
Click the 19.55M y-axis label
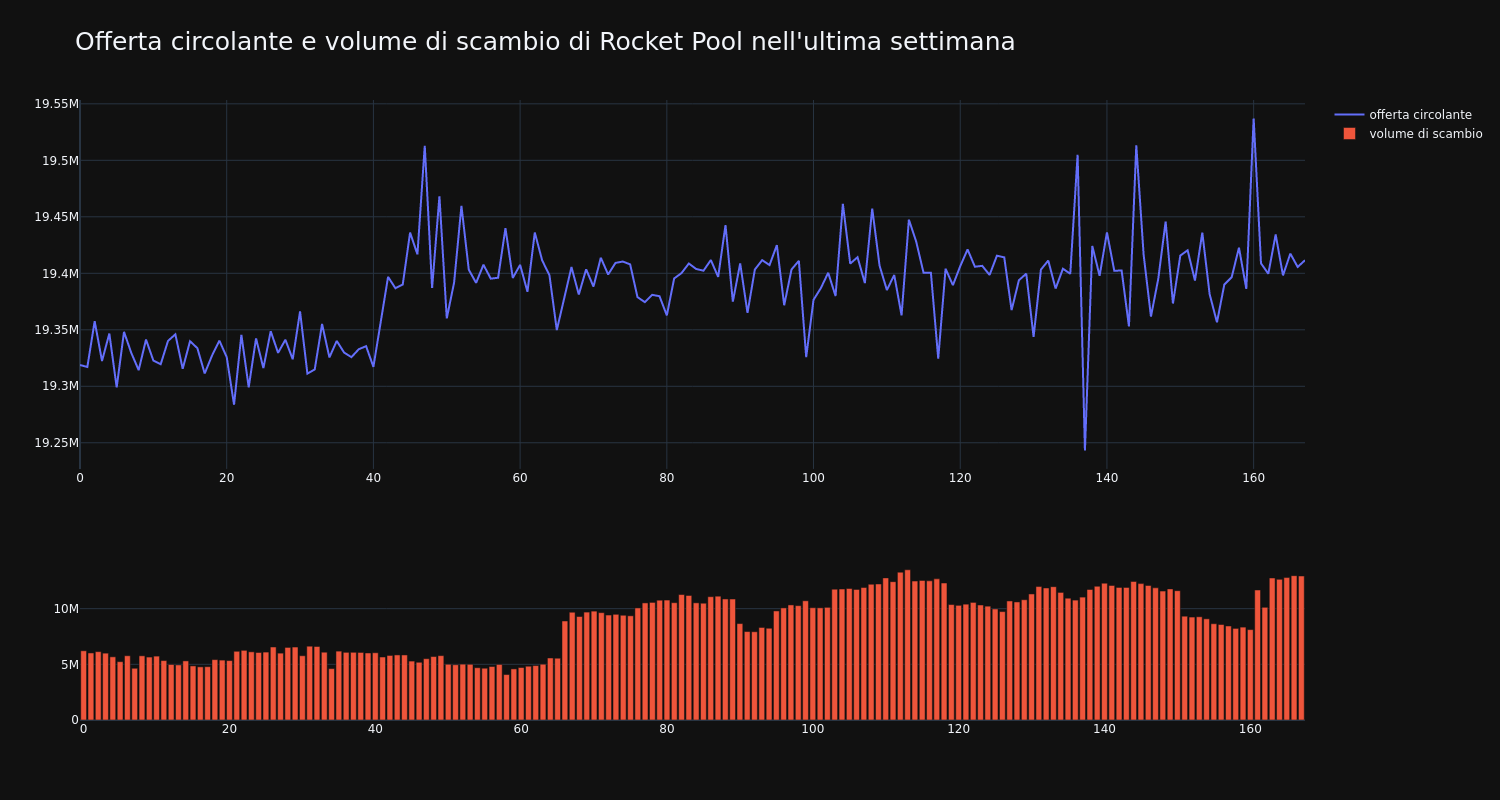(56, 104)
